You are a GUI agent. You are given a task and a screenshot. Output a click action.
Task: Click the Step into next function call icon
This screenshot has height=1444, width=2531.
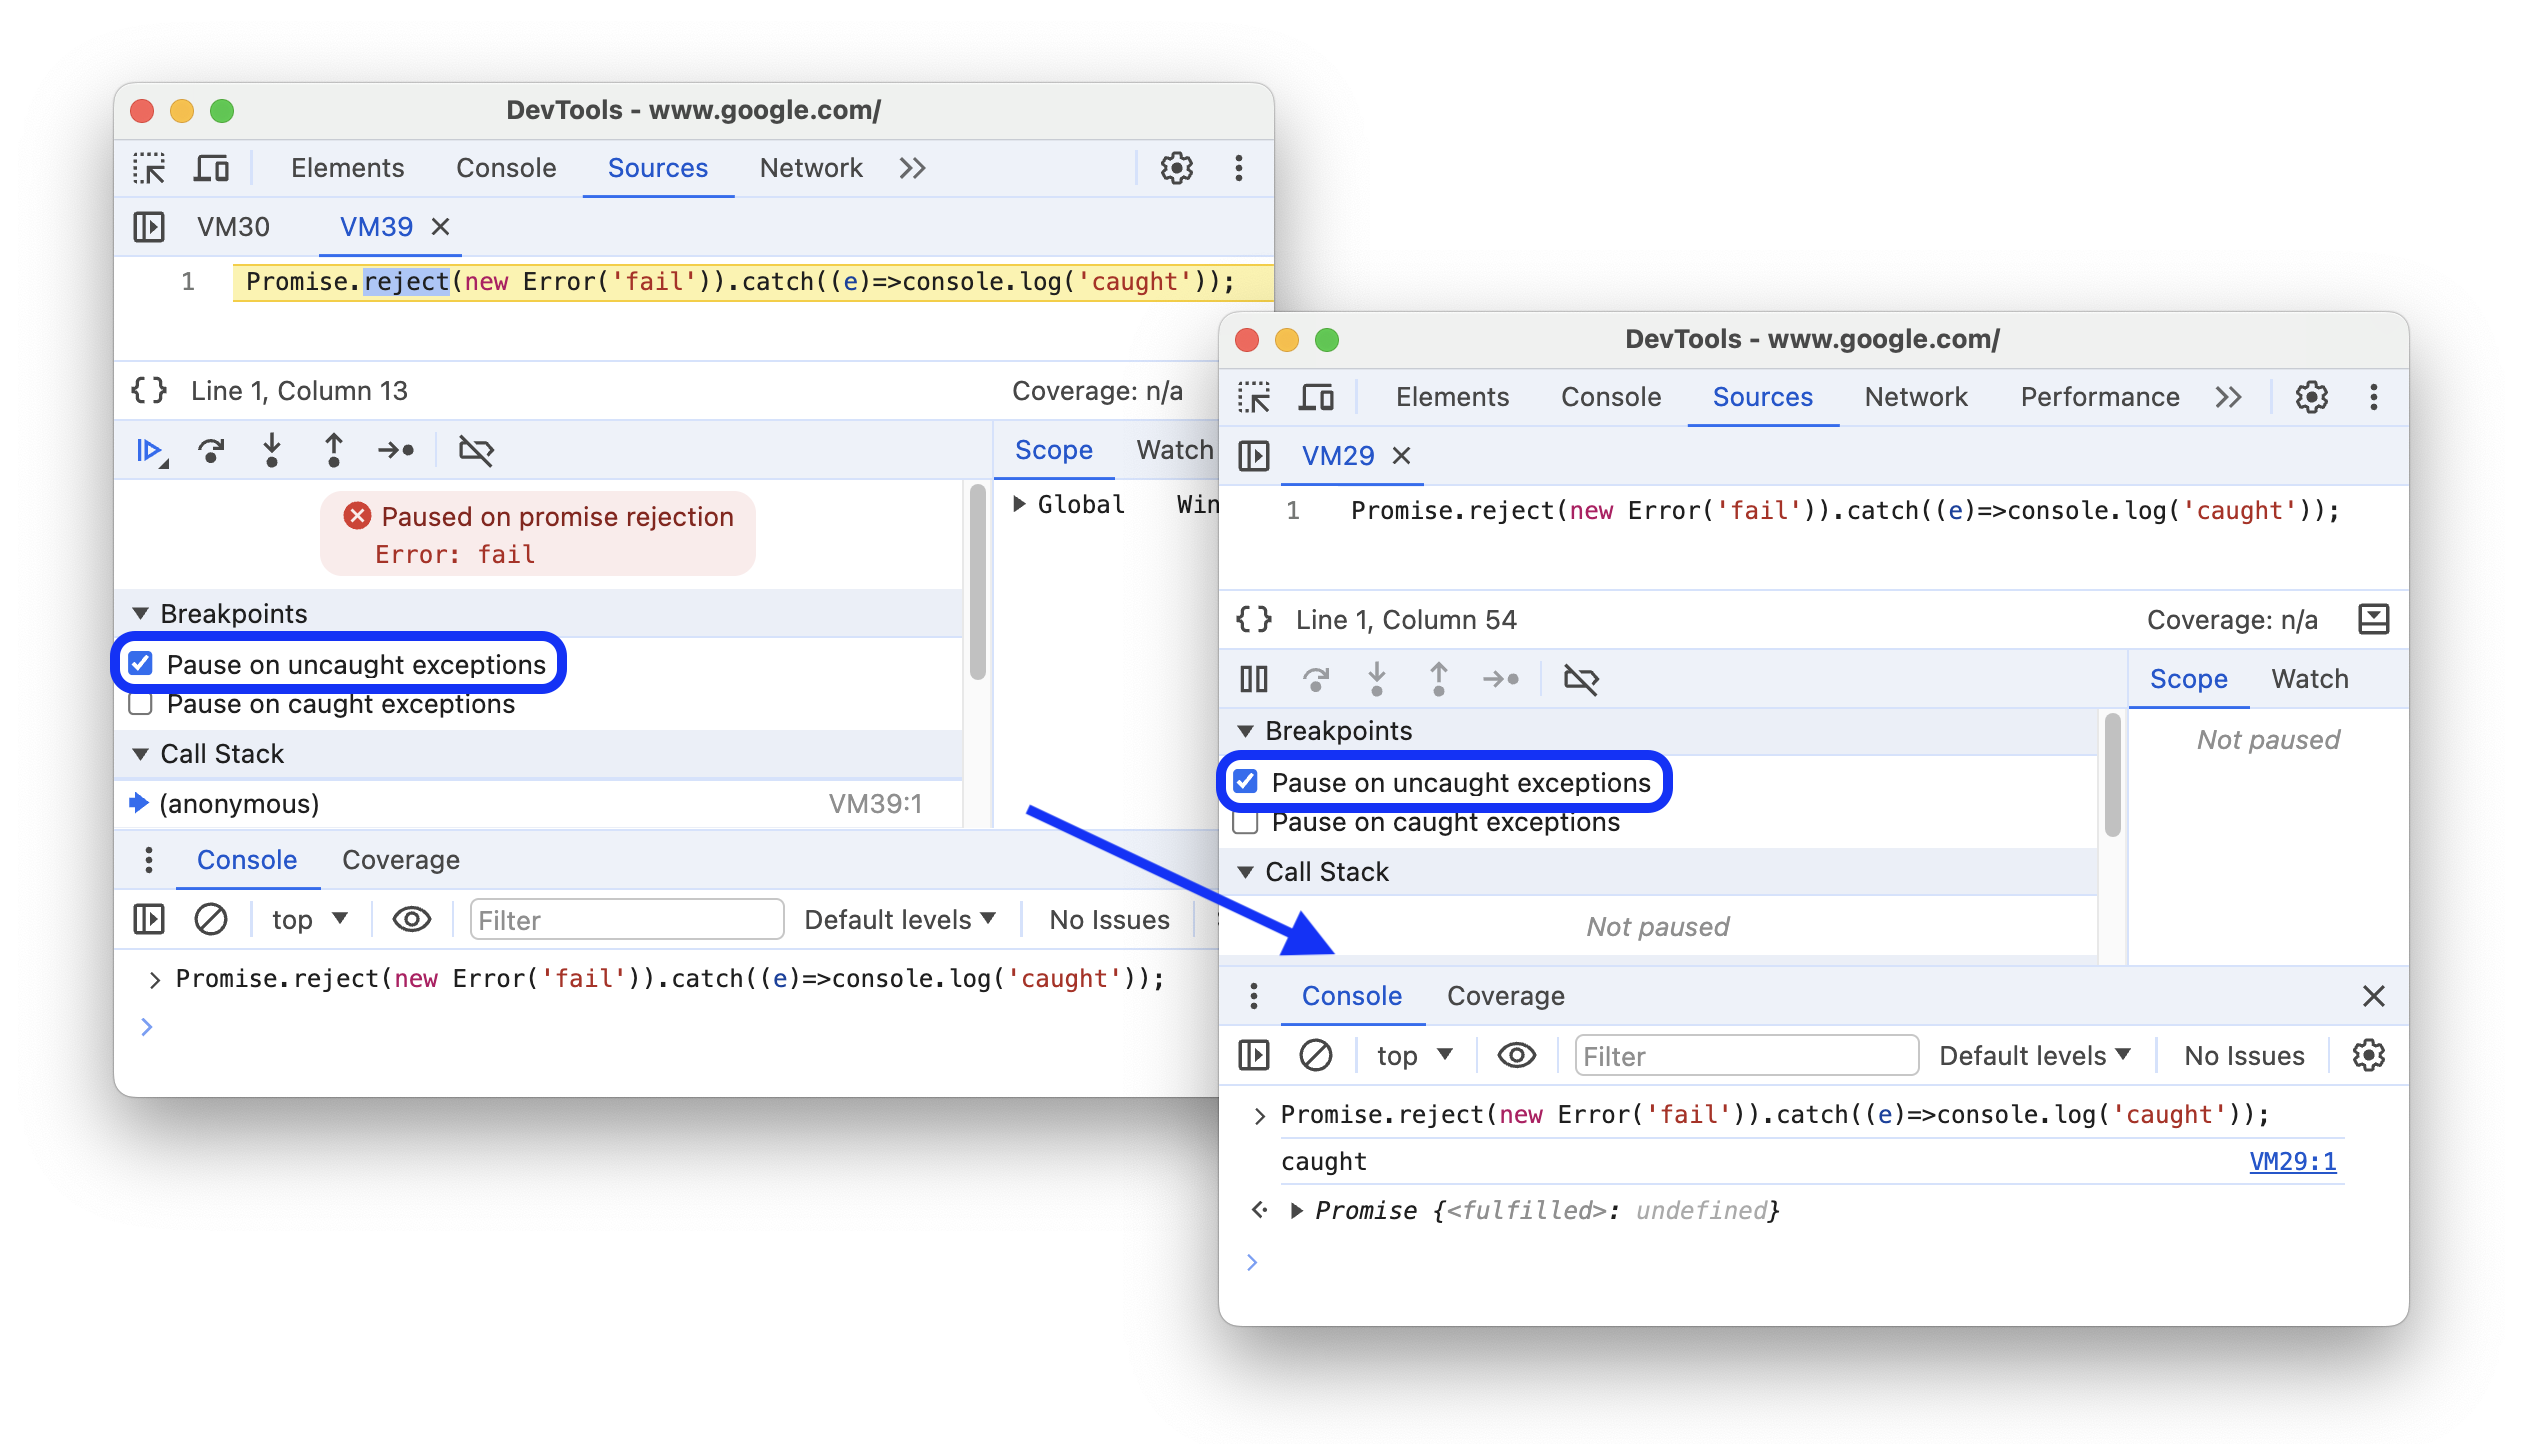pyautogui.click(x=275, y=450)
